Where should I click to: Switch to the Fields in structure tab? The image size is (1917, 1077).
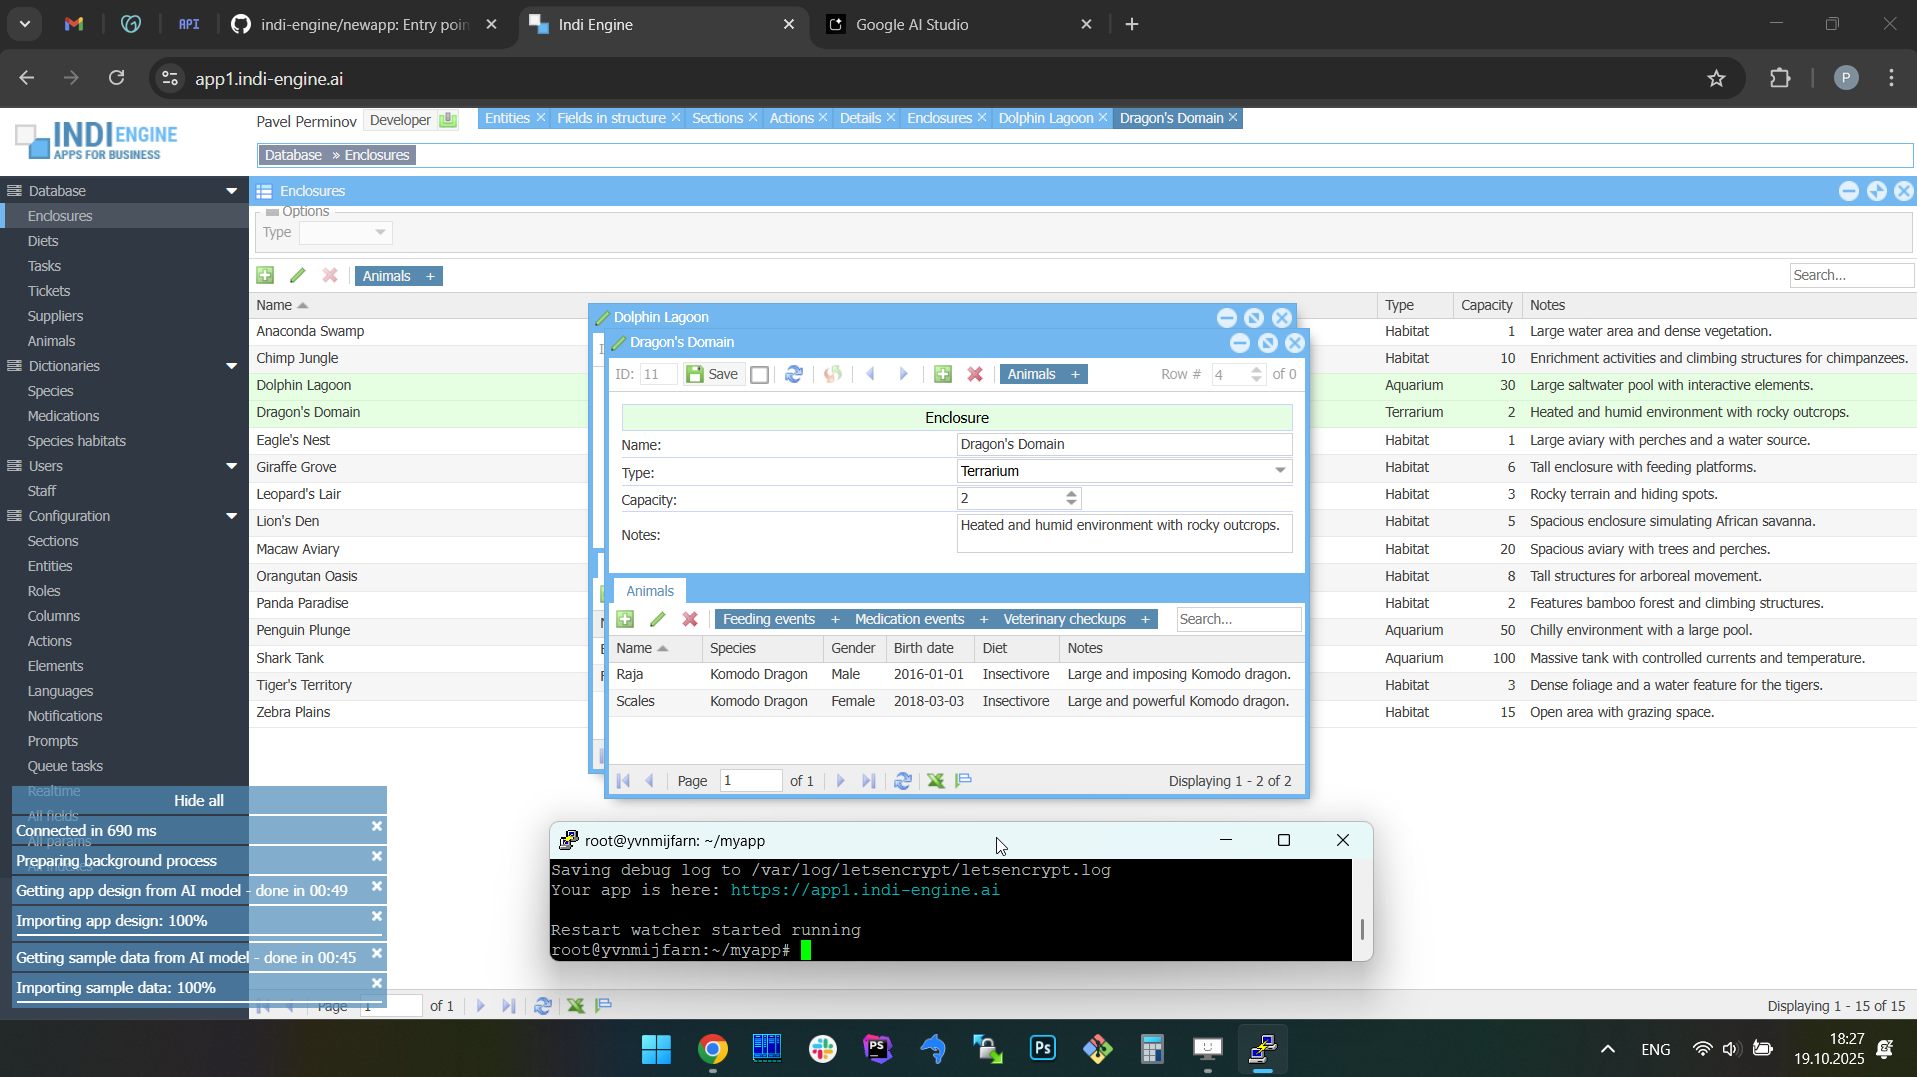pos(610,118)
